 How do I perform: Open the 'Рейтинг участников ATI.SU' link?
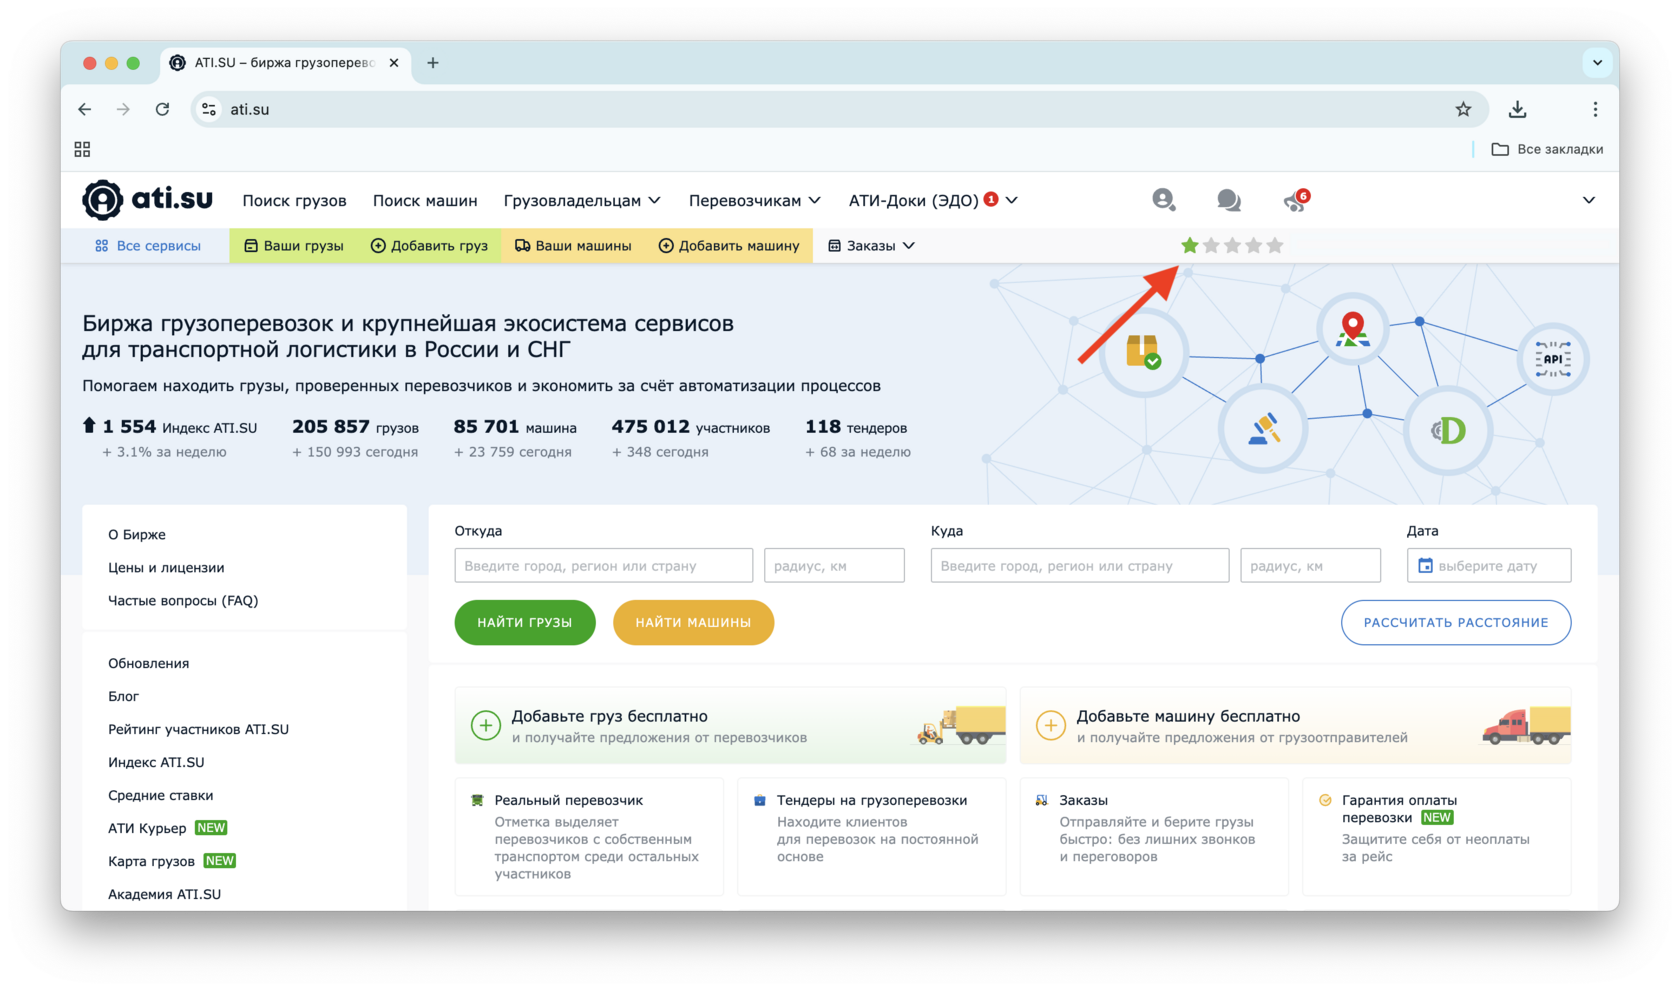tap(197, 729)
